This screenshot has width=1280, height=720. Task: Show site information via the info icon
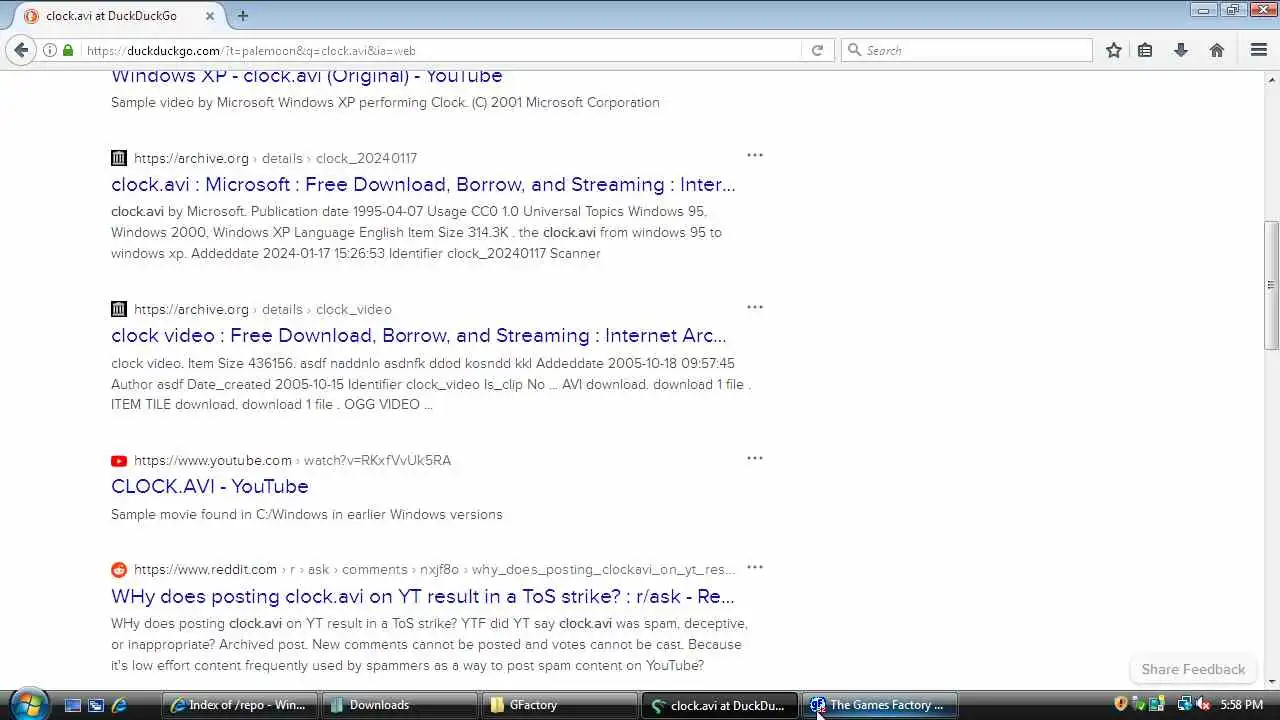[x=50, y=50]
